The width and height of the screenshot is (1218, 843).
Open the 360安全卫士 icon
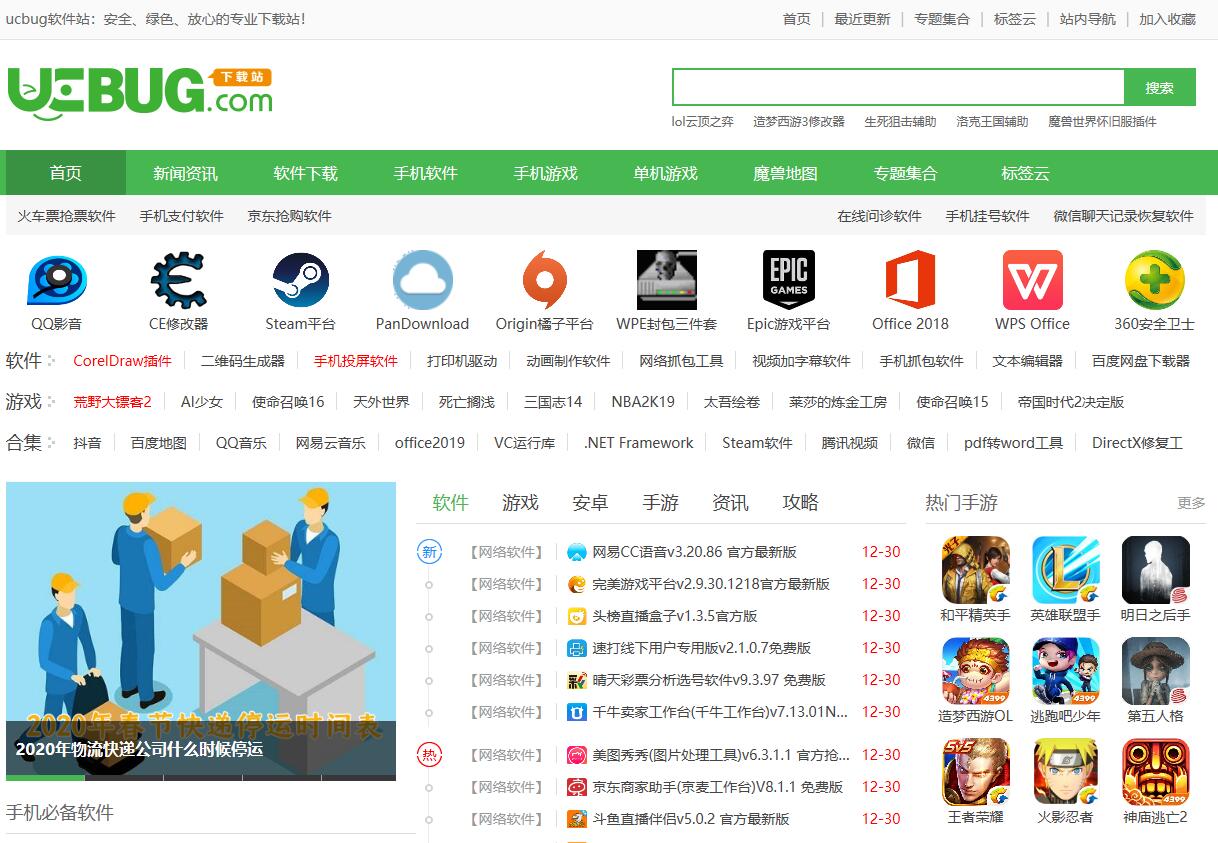click(x=1155, y=280)
